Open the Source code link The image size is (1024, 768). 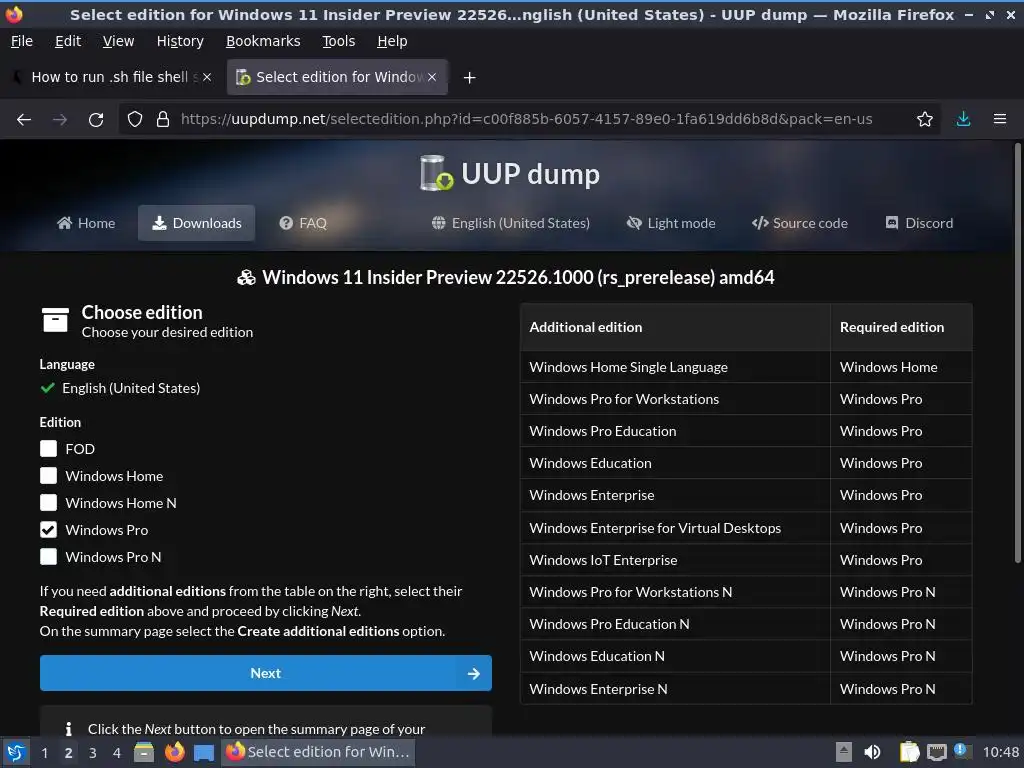click(x=799, y=223)
